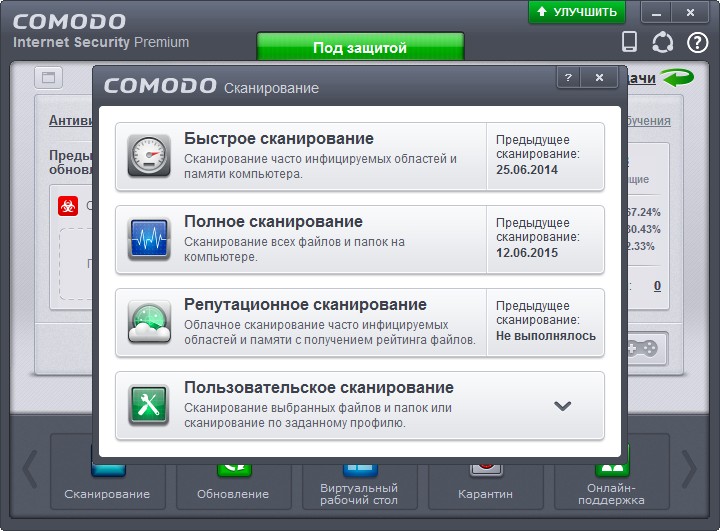The height and width of the screenshot is (531, 720).
Task: Click the underlined 0 link in main window
Action: (x=657, y=286)
